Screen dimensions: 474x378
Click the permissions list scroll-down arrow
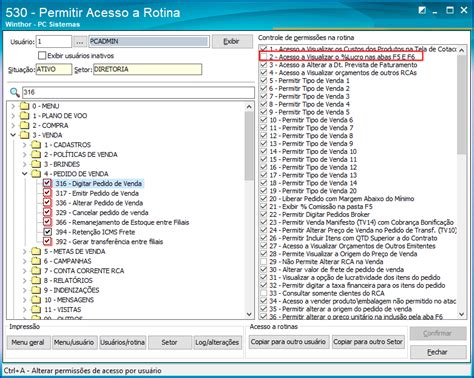point(461,314)
